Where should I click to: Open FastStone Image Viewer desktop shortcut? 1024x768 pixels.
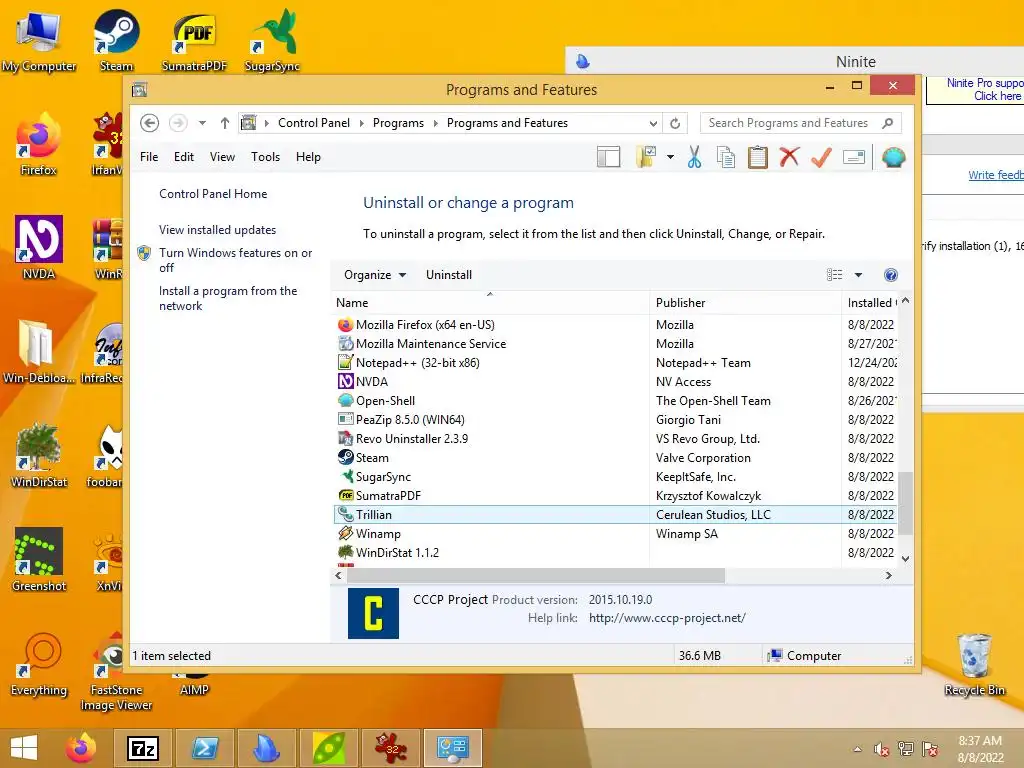click(116, 671)
